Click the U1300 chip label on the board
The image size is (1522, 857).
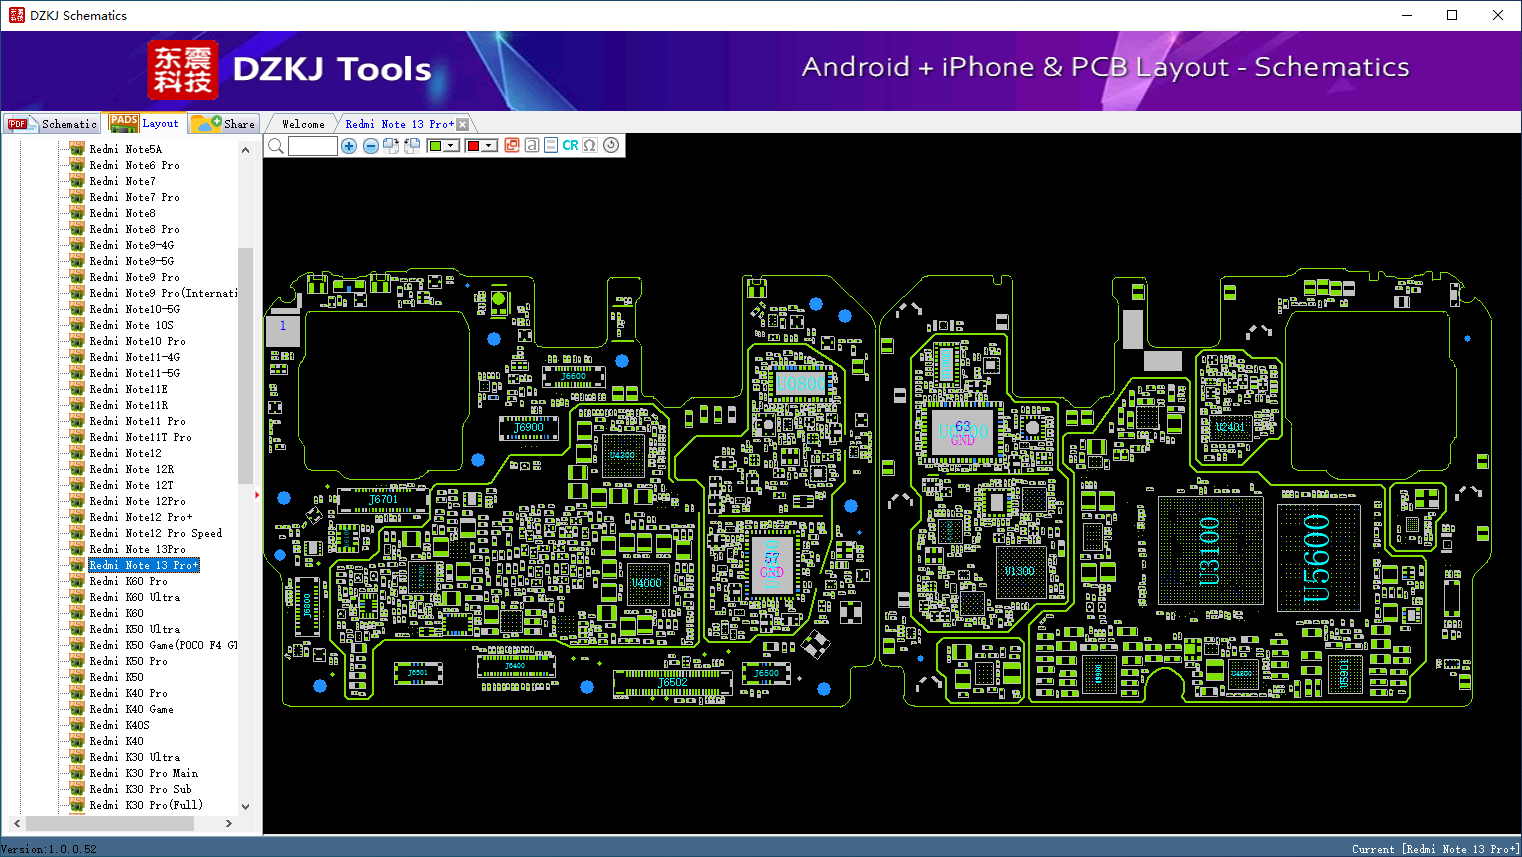click(1020, 571)
